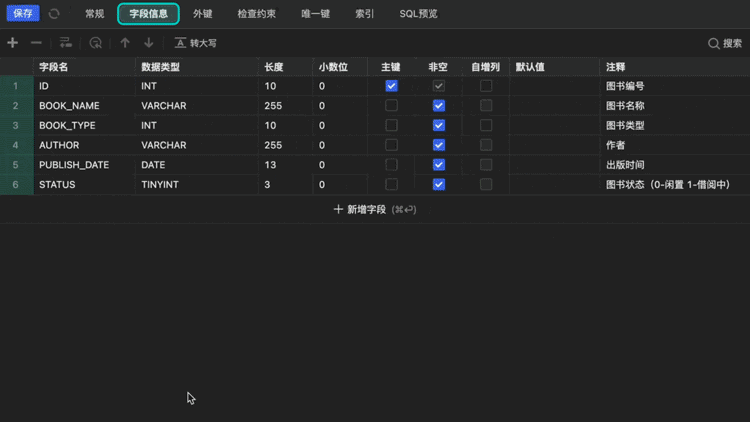Click the comment 图书名称

pos(625,106)
